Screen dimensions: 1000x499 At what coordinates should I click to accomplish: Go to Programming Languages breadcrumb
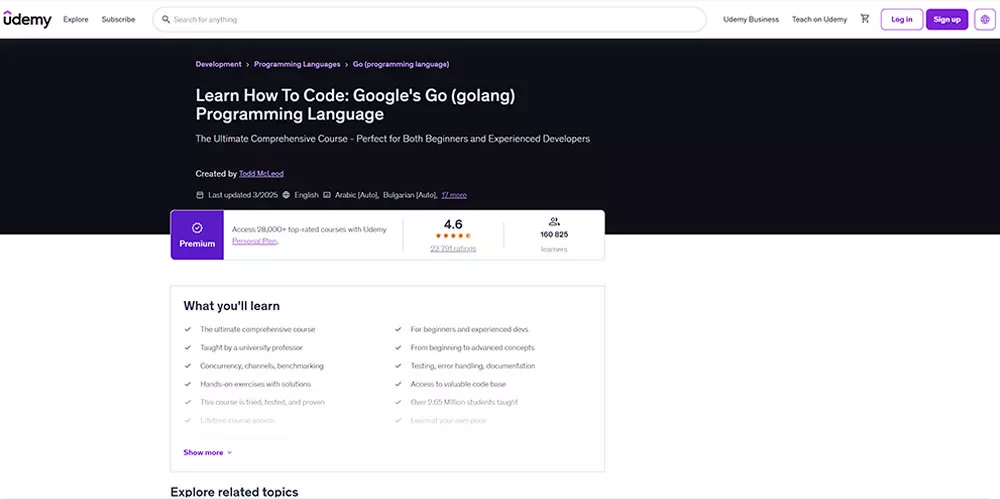click(297, 64)
